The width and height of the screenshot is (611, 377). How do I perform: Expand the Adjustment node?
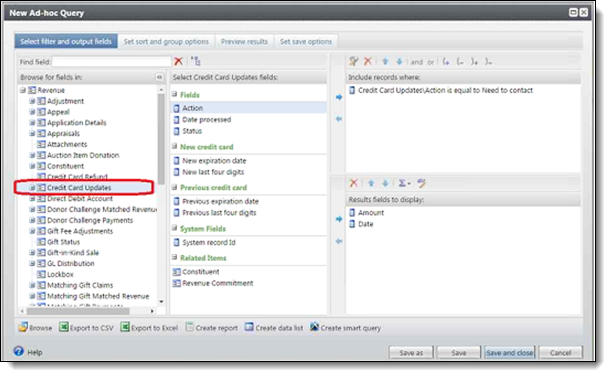click(x=32, y=101)
